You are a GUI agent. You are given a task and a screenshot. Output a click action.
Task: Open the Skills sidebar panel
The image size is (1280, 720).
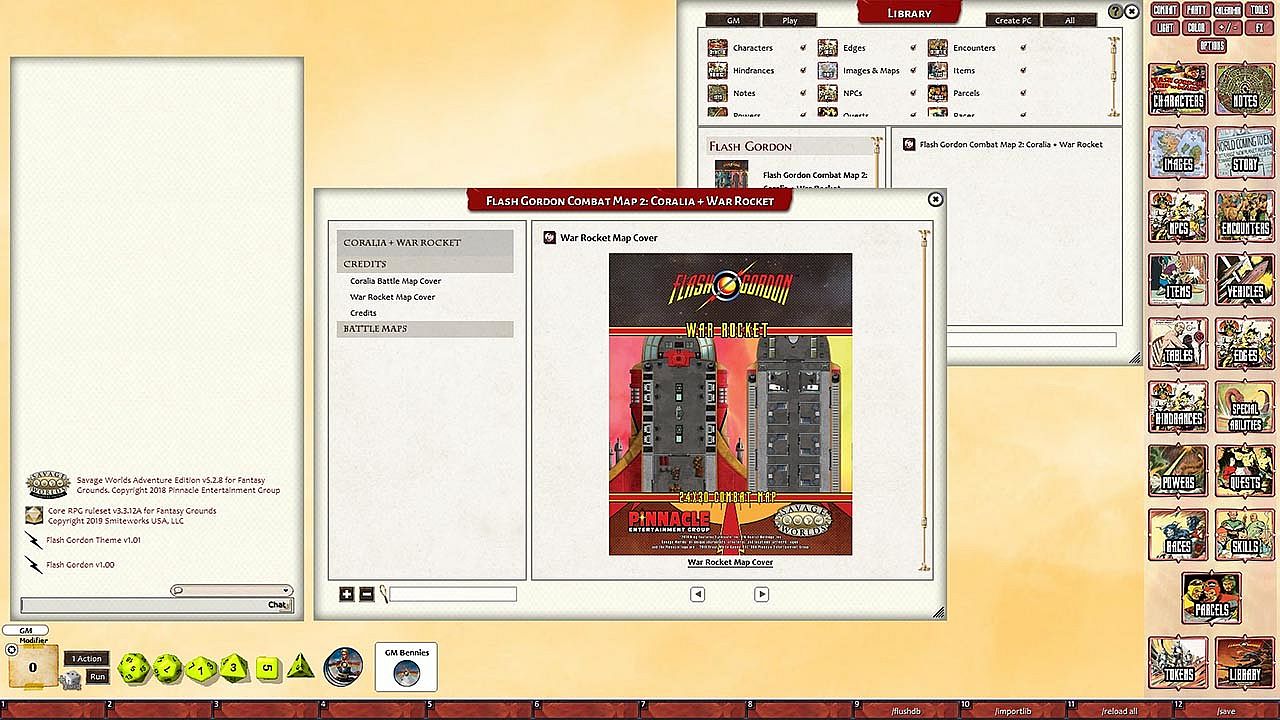[x=1245, y=535]
